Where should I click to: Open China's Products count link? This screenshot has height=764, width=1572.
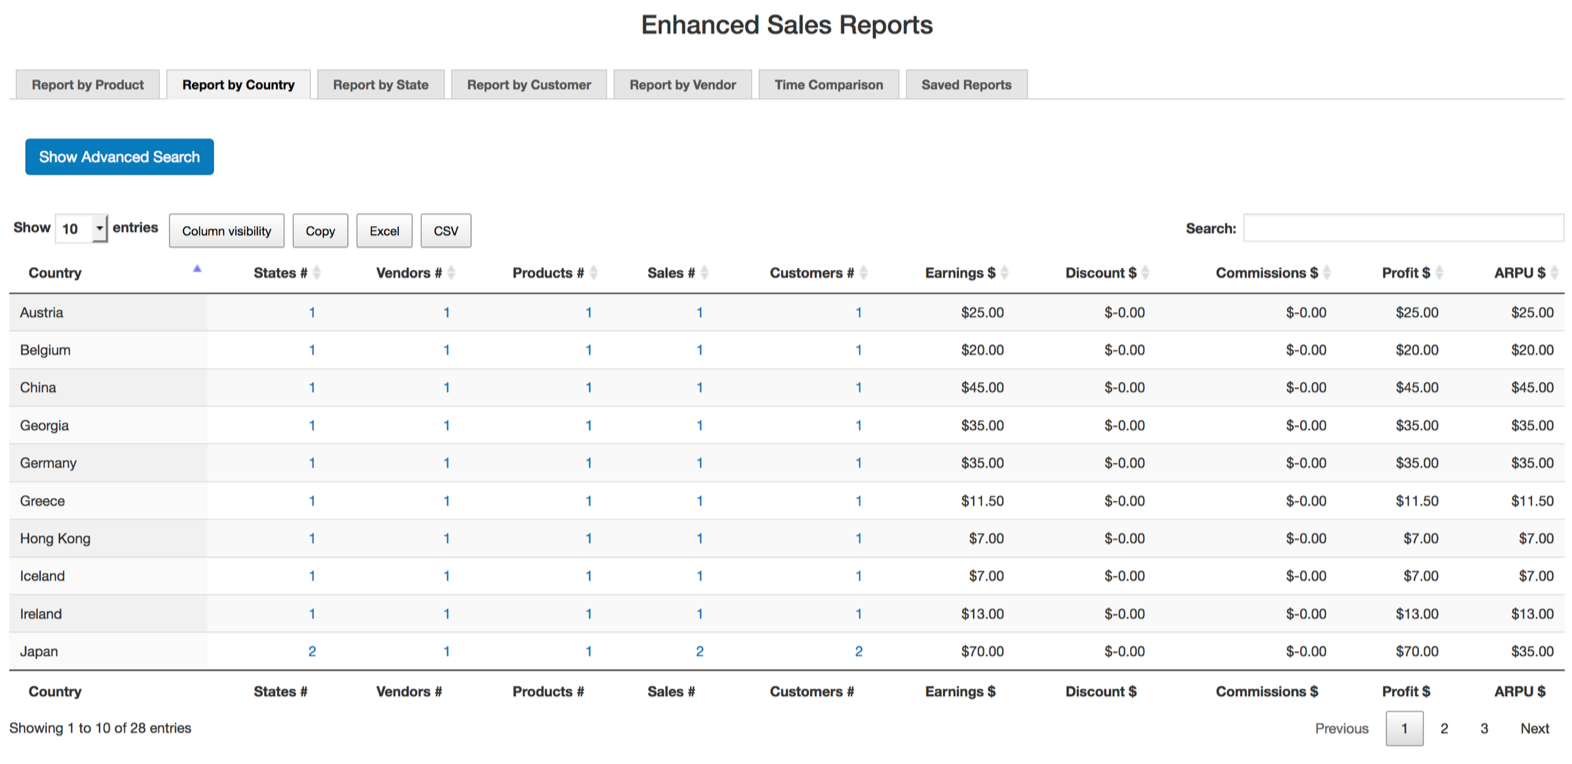(589, 388)
